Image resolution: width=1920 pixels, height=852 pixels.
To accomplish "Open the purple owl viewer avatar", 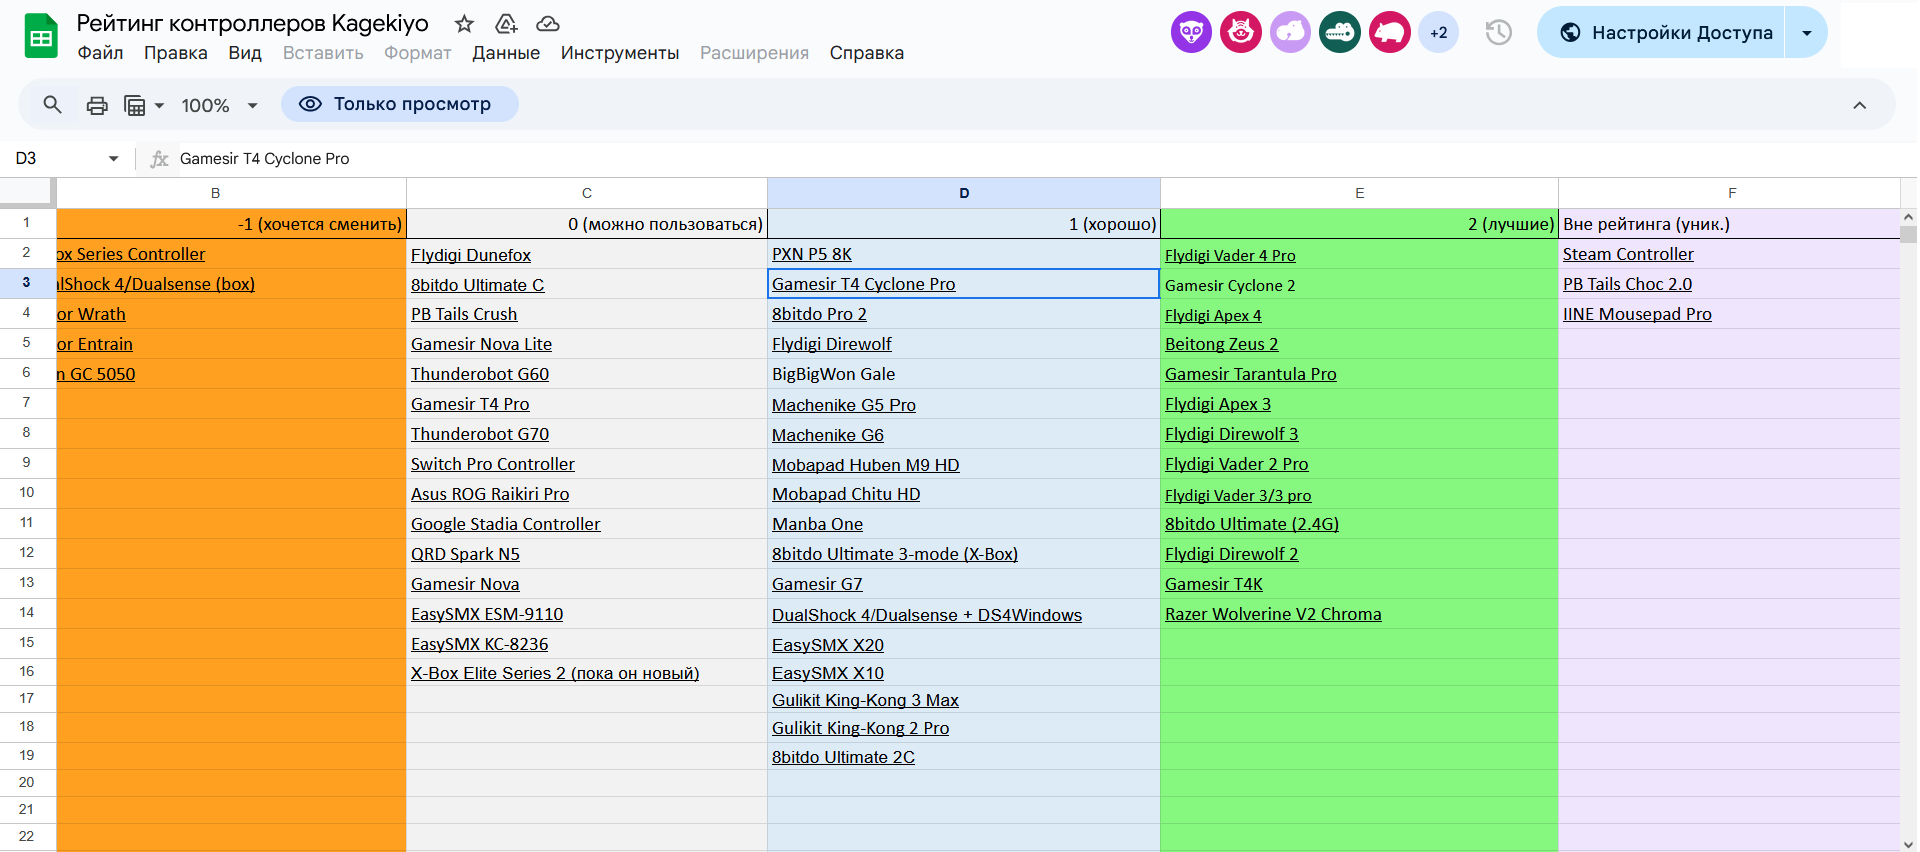I will click(x=1191, y=33).
